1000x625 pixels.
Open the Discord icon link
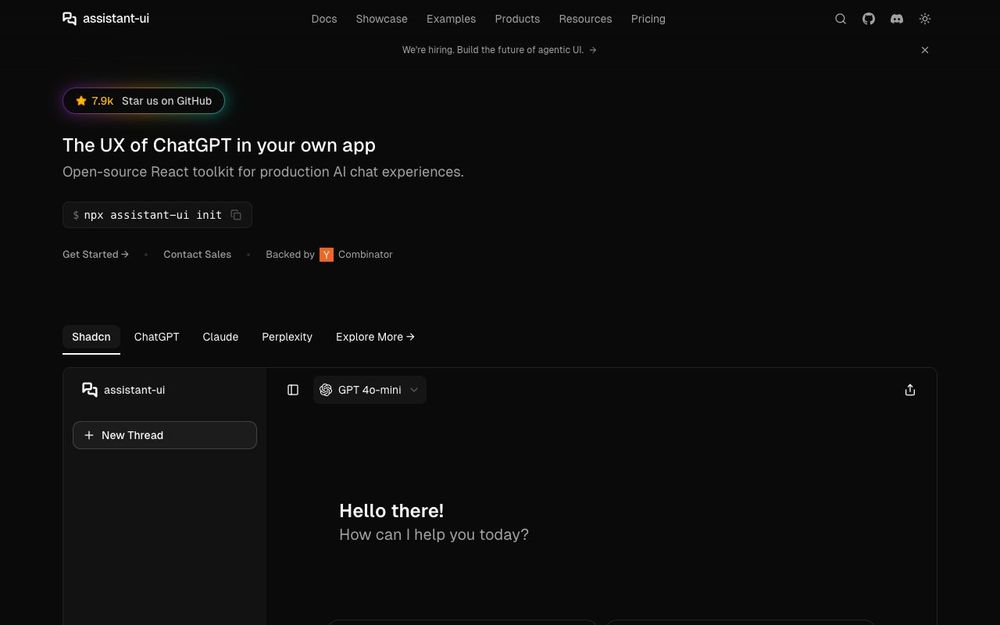(897, 19)
